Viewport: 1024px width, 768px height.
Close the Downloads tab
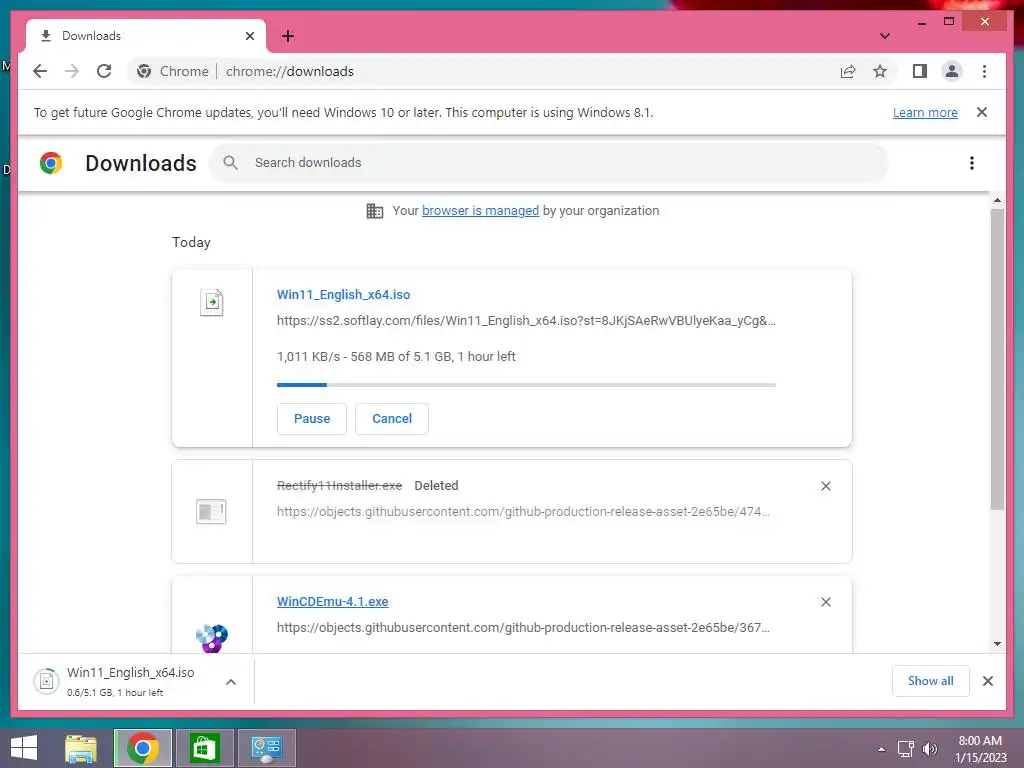tap(249, 36)
